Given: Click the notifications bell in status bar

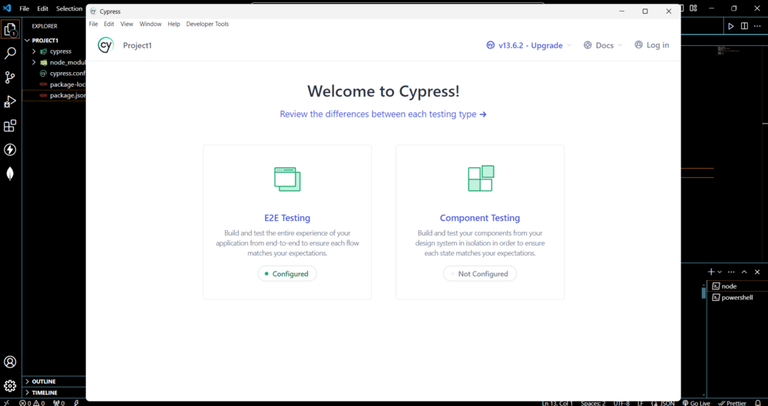Looking at the screenshot, I should 759,403.
